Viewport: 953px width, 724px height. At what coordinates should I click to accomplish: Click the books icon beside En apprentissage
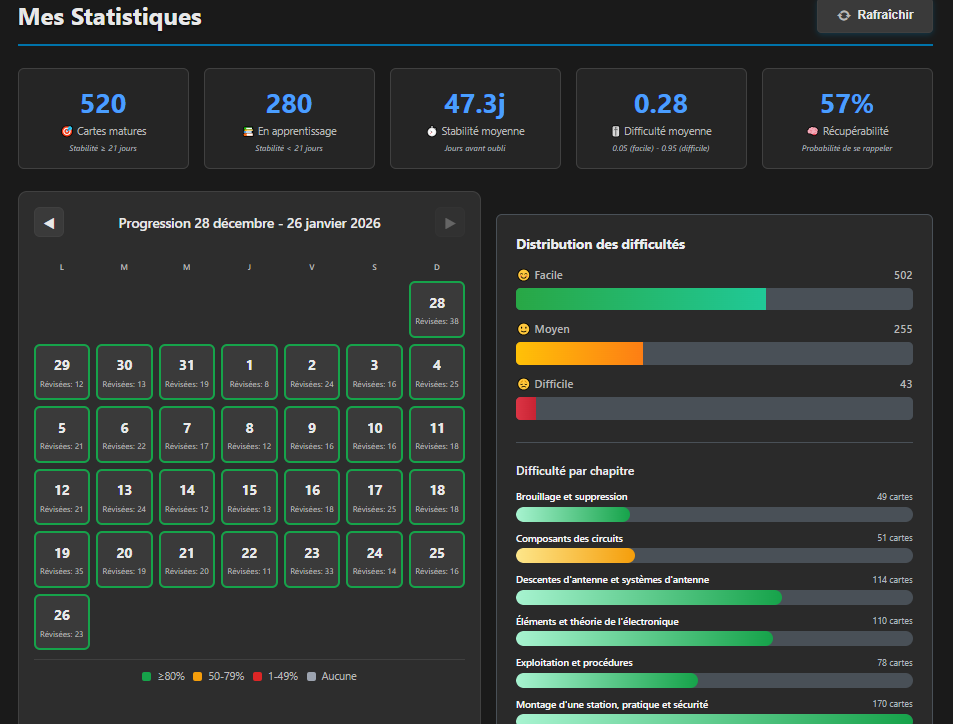pyautogui.click(x=248, y=131)
